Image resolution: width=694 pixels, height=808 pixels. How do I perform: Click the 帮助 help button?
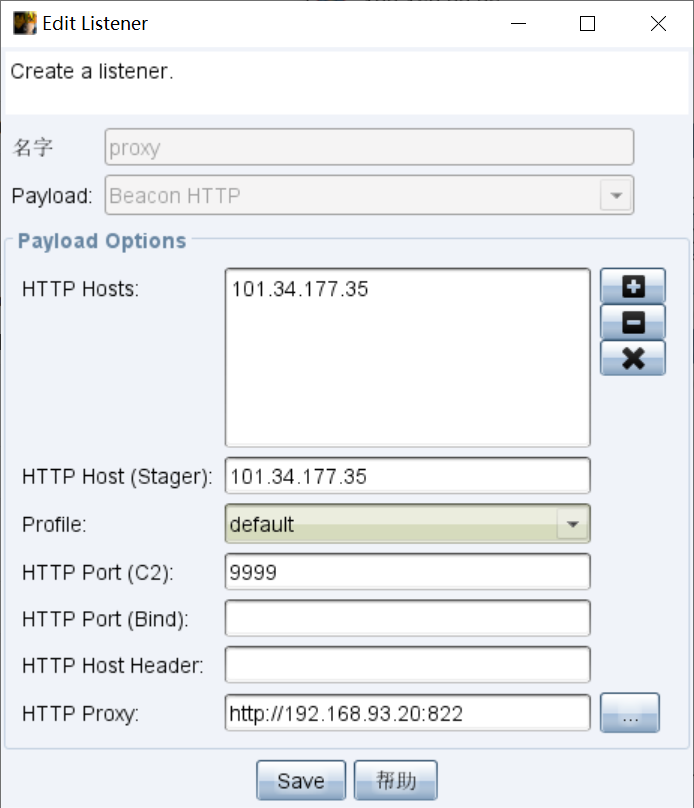pyautogui.click(x=395, y=781)
